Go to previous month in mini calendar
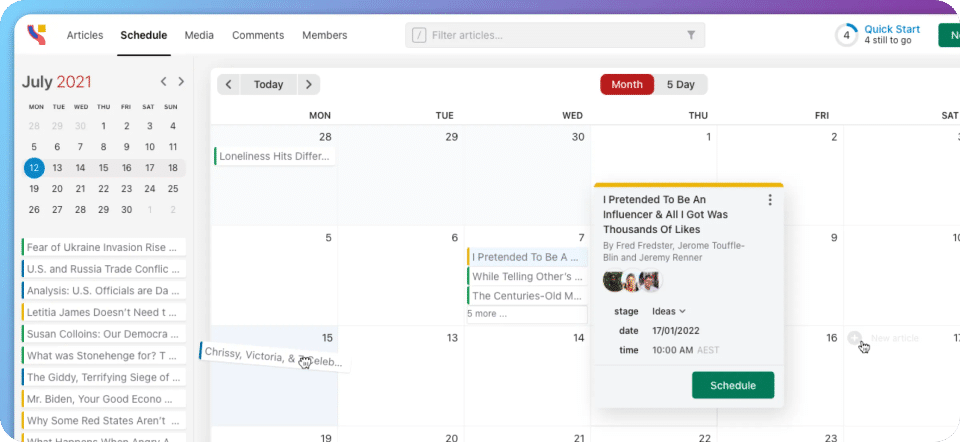Viewport: 960px width, 442px height. [163, 81]
